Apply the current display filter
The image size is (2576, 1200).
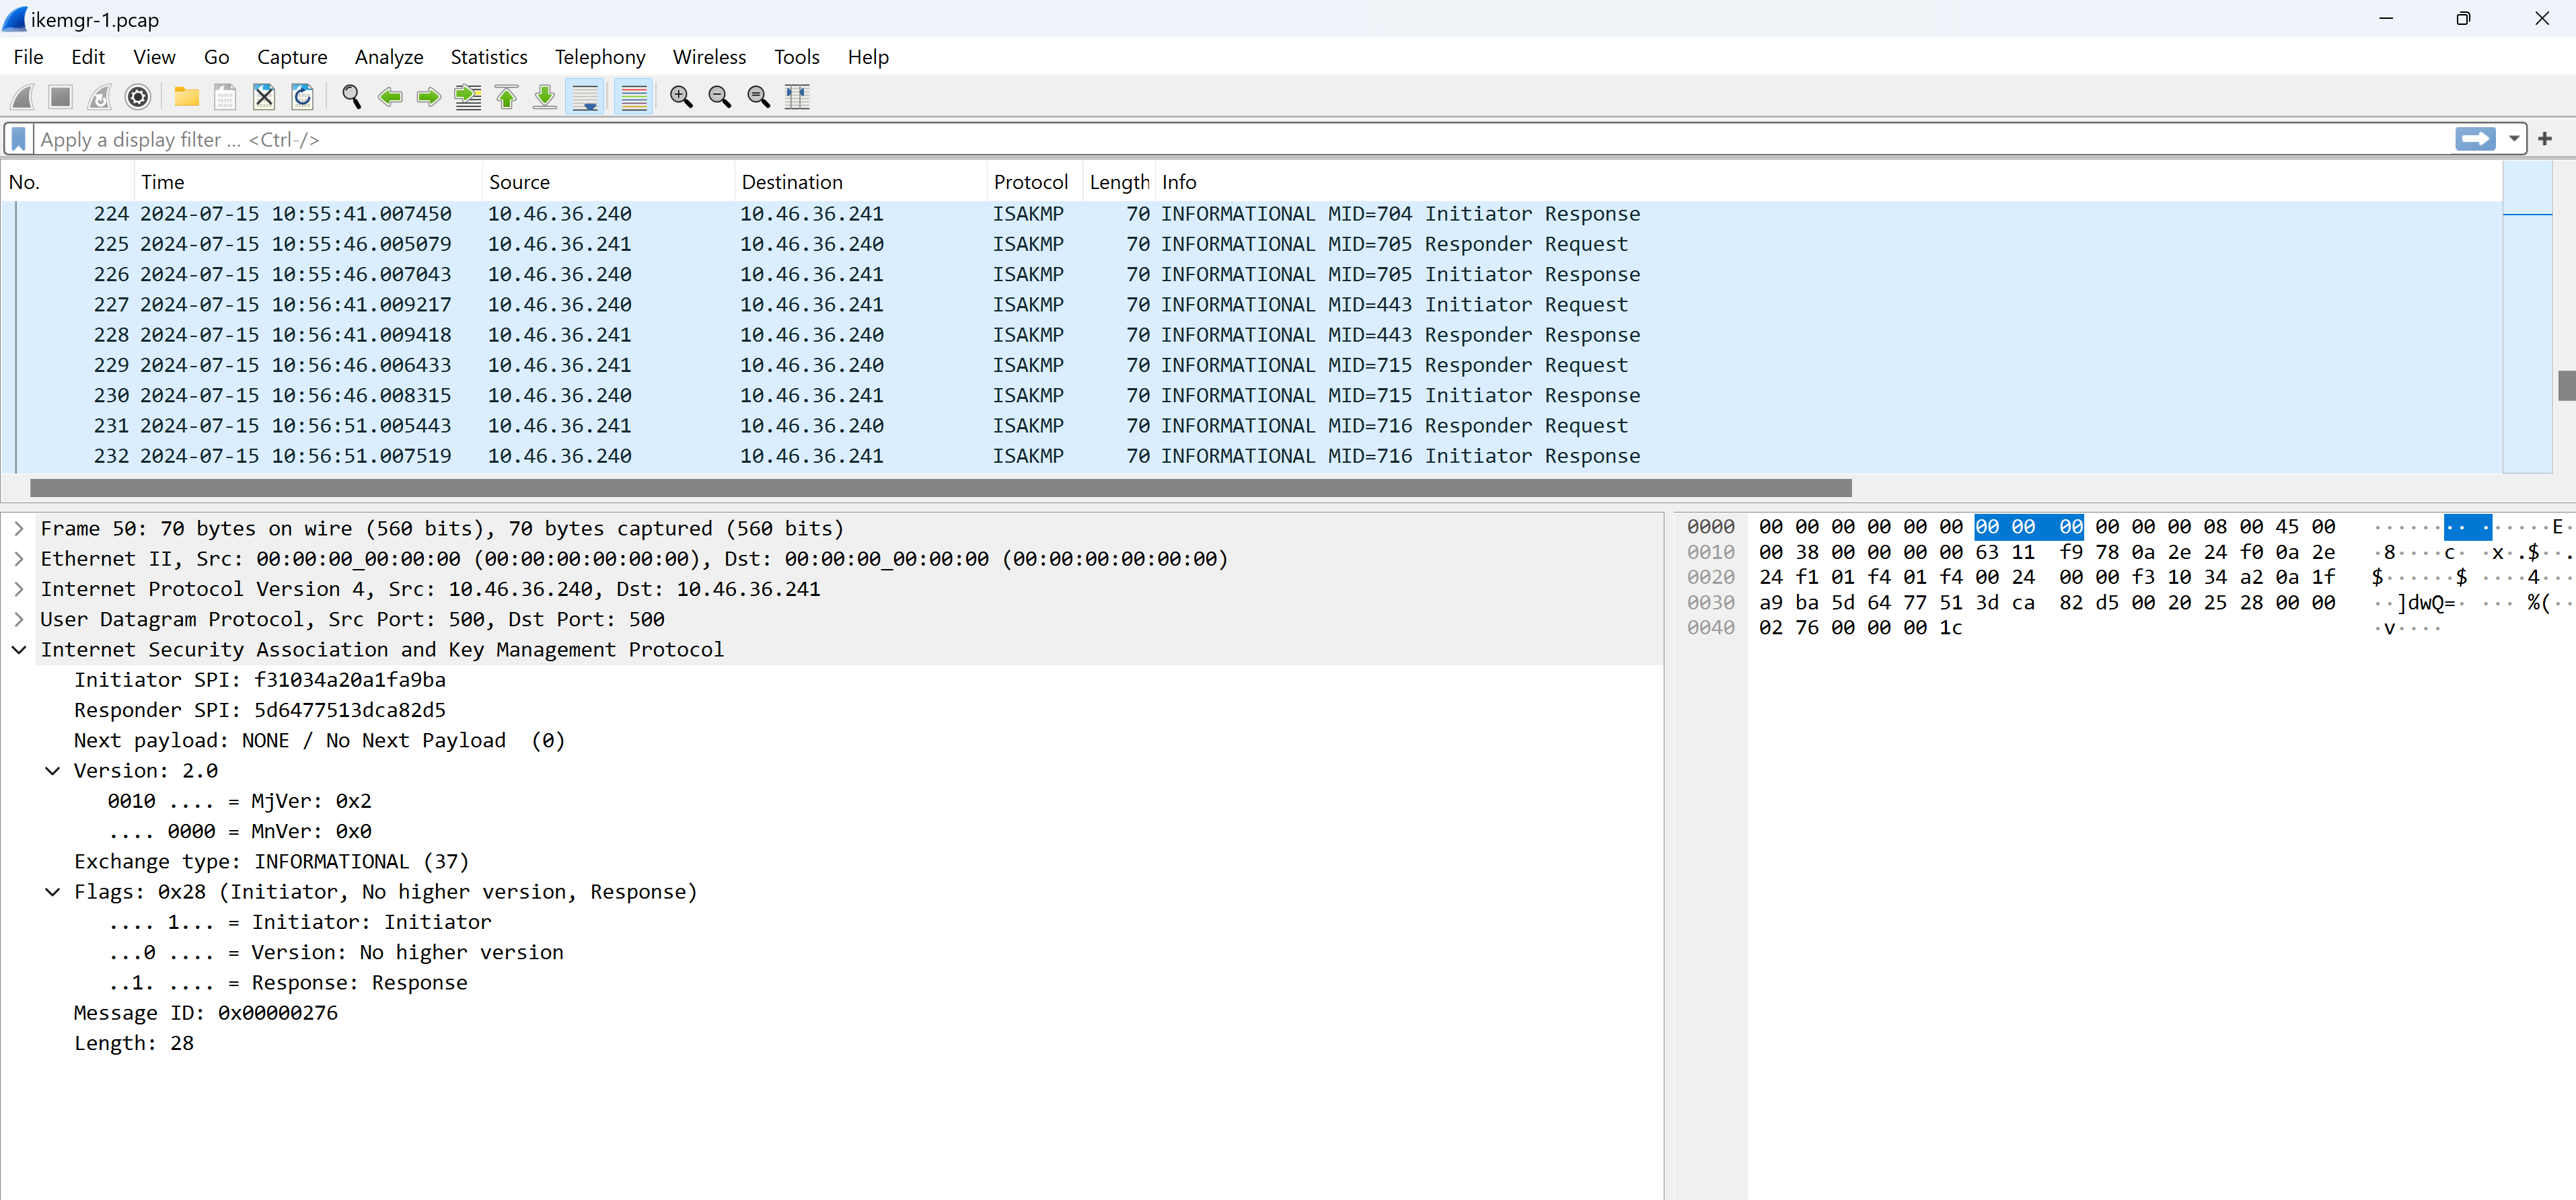coord(2475,139)
